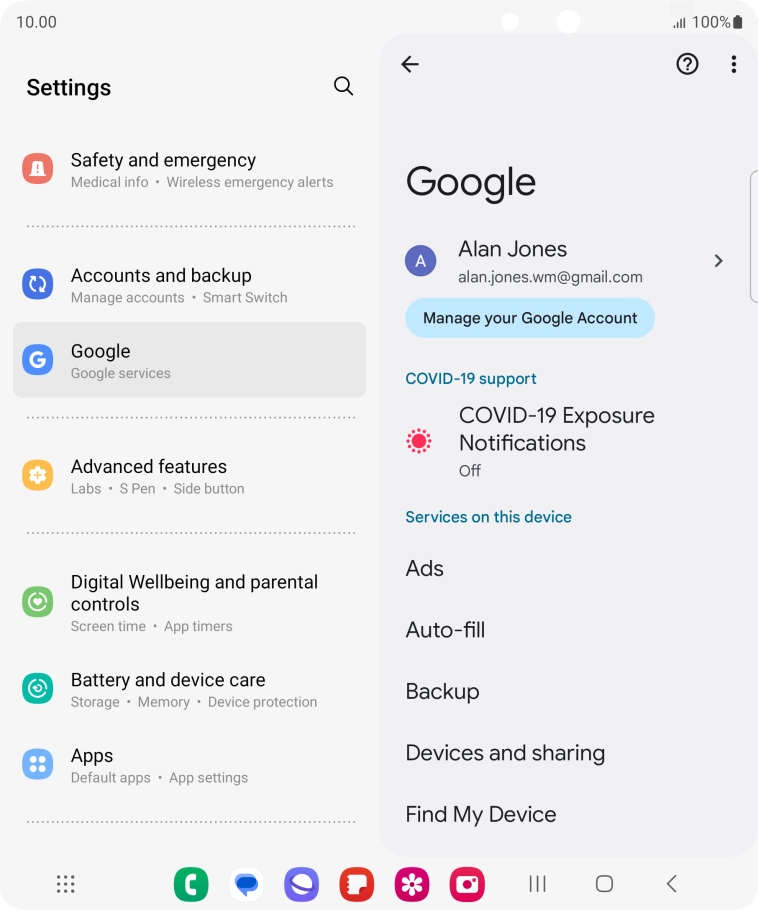
Task: Open the three-dot overflow menu
Action: 734,64
